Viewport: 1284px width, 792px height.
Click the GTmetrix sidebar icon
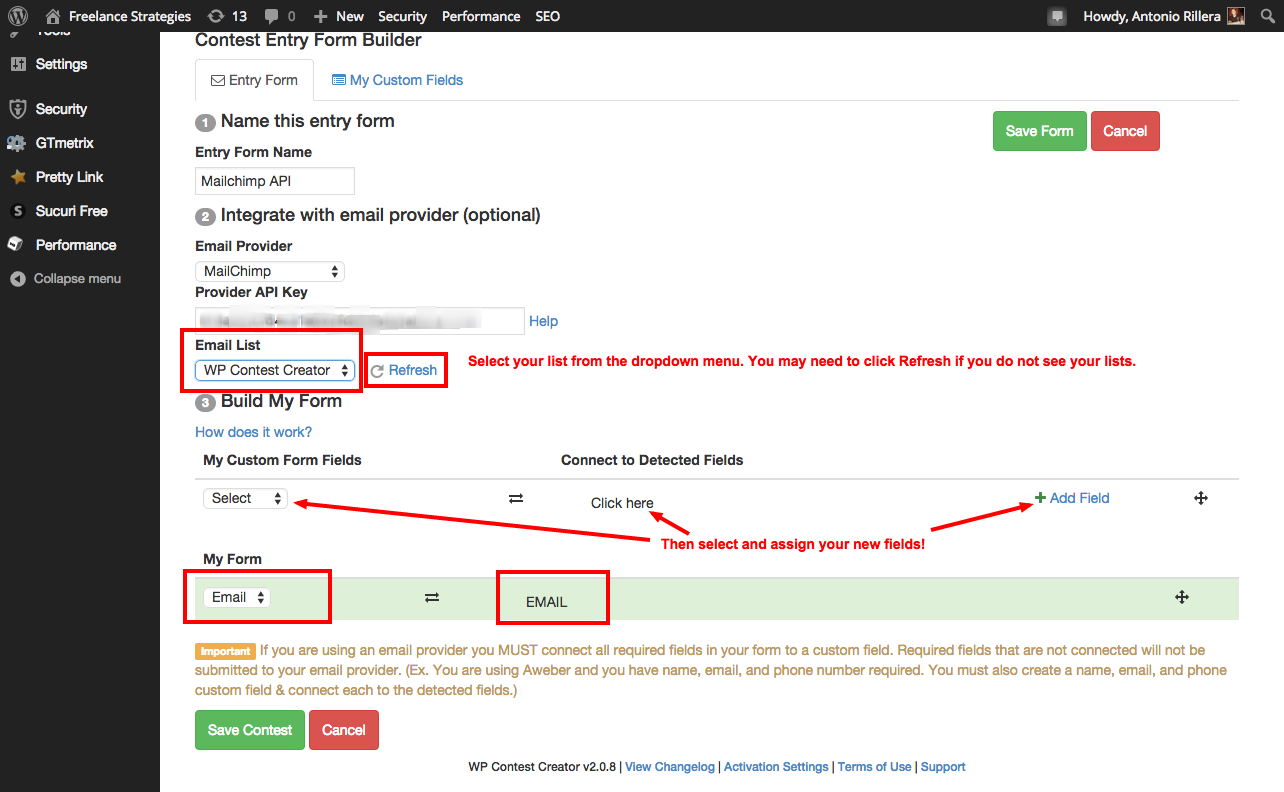[x=17, y=143]
